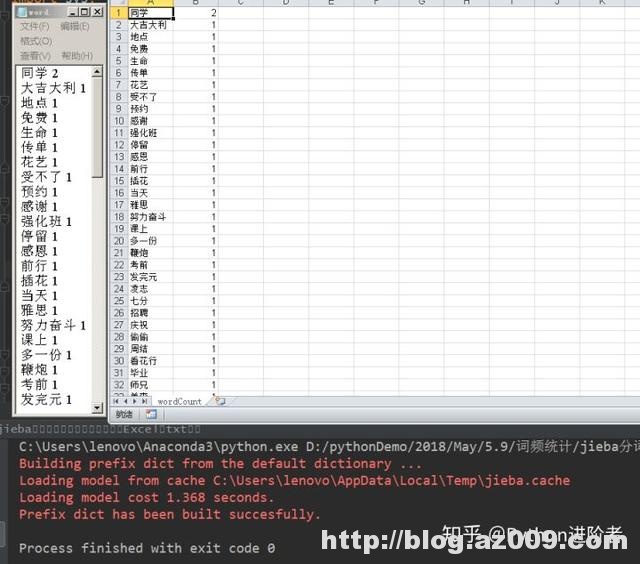This screenshot has height=564, width=640.
Task: Minimize the Notepad window
Action: coord(73,12)
